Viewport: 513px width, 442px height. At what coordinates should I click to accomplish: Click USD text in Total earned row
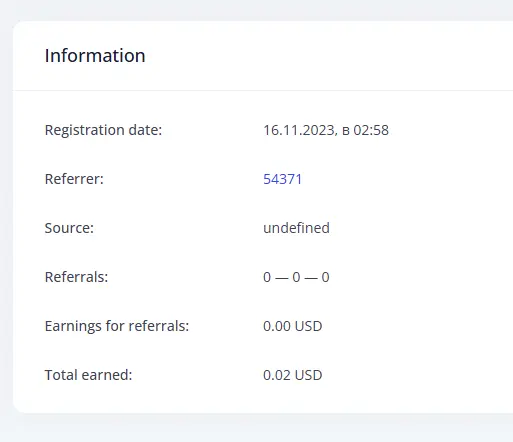pyautogui.click(x=309, y=375)
